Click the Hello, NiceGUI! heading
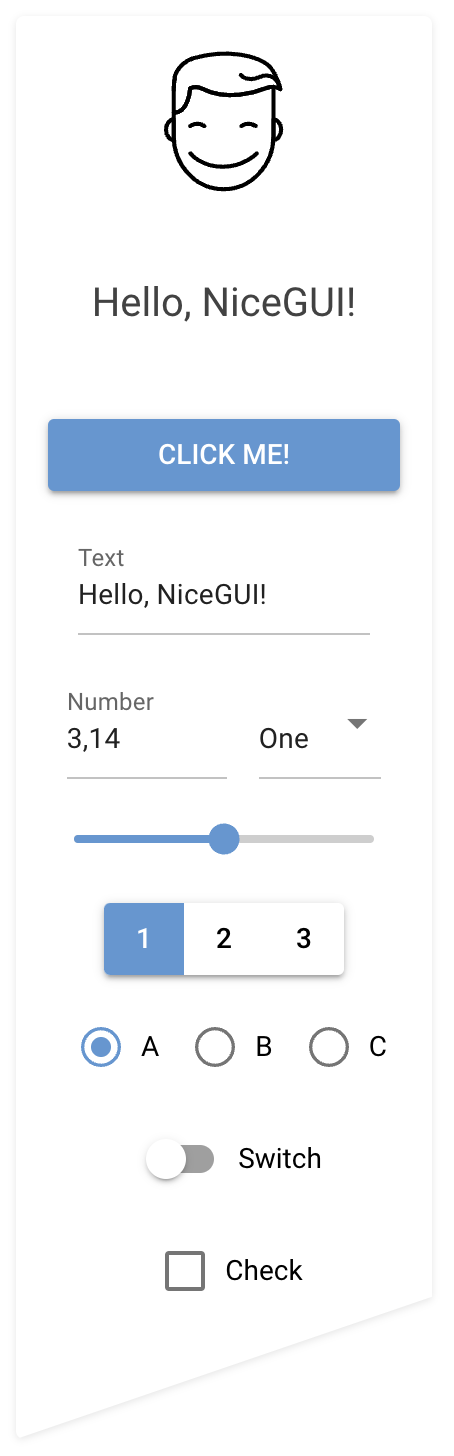 click(224, 303)
